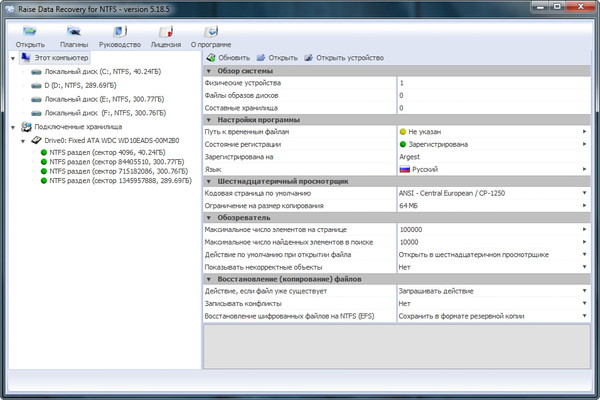This screenshot has height=400, width=600.
Task: Click the Russian flag icon in Язык row
Action: coord(404,169)
